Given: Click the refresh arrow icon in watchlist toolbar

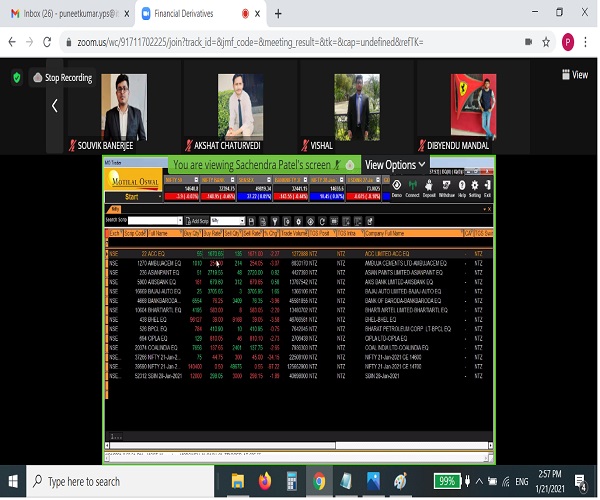Looking at the screenshot, I should tap(322, 221).
